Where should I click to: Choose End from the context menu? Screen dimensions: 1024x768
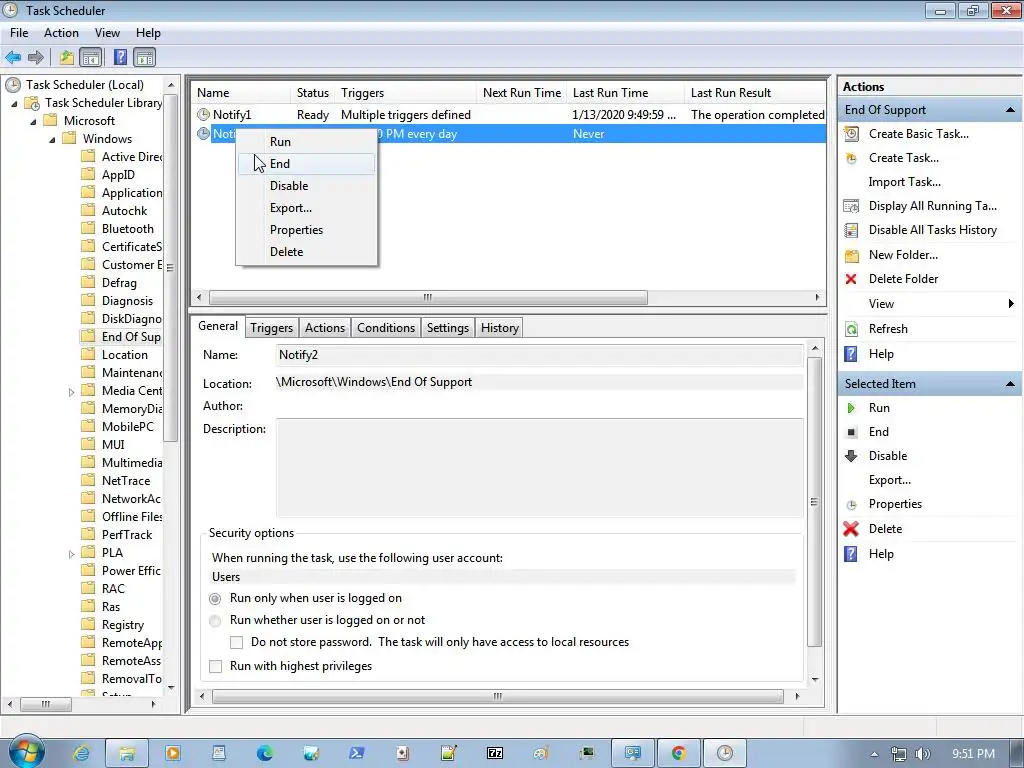[306, 164]
